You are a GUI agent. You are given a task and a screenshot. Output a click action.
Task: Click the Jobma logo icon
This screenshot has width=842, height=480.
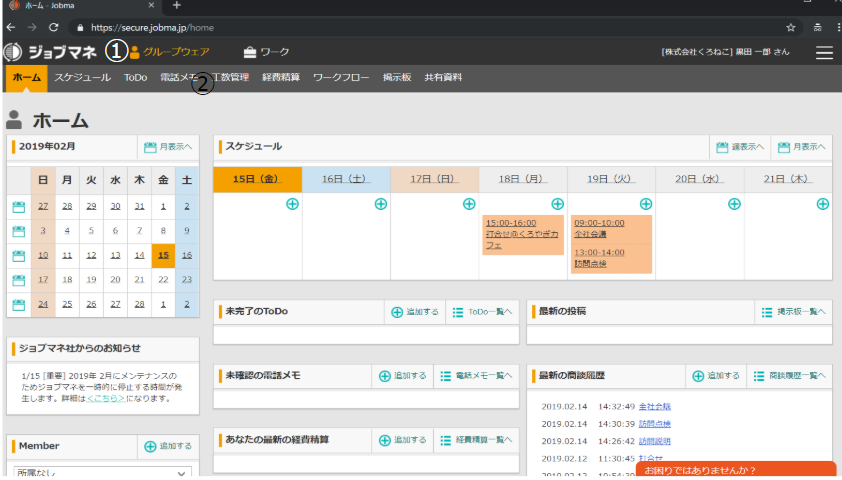click(x=13, y=52)
